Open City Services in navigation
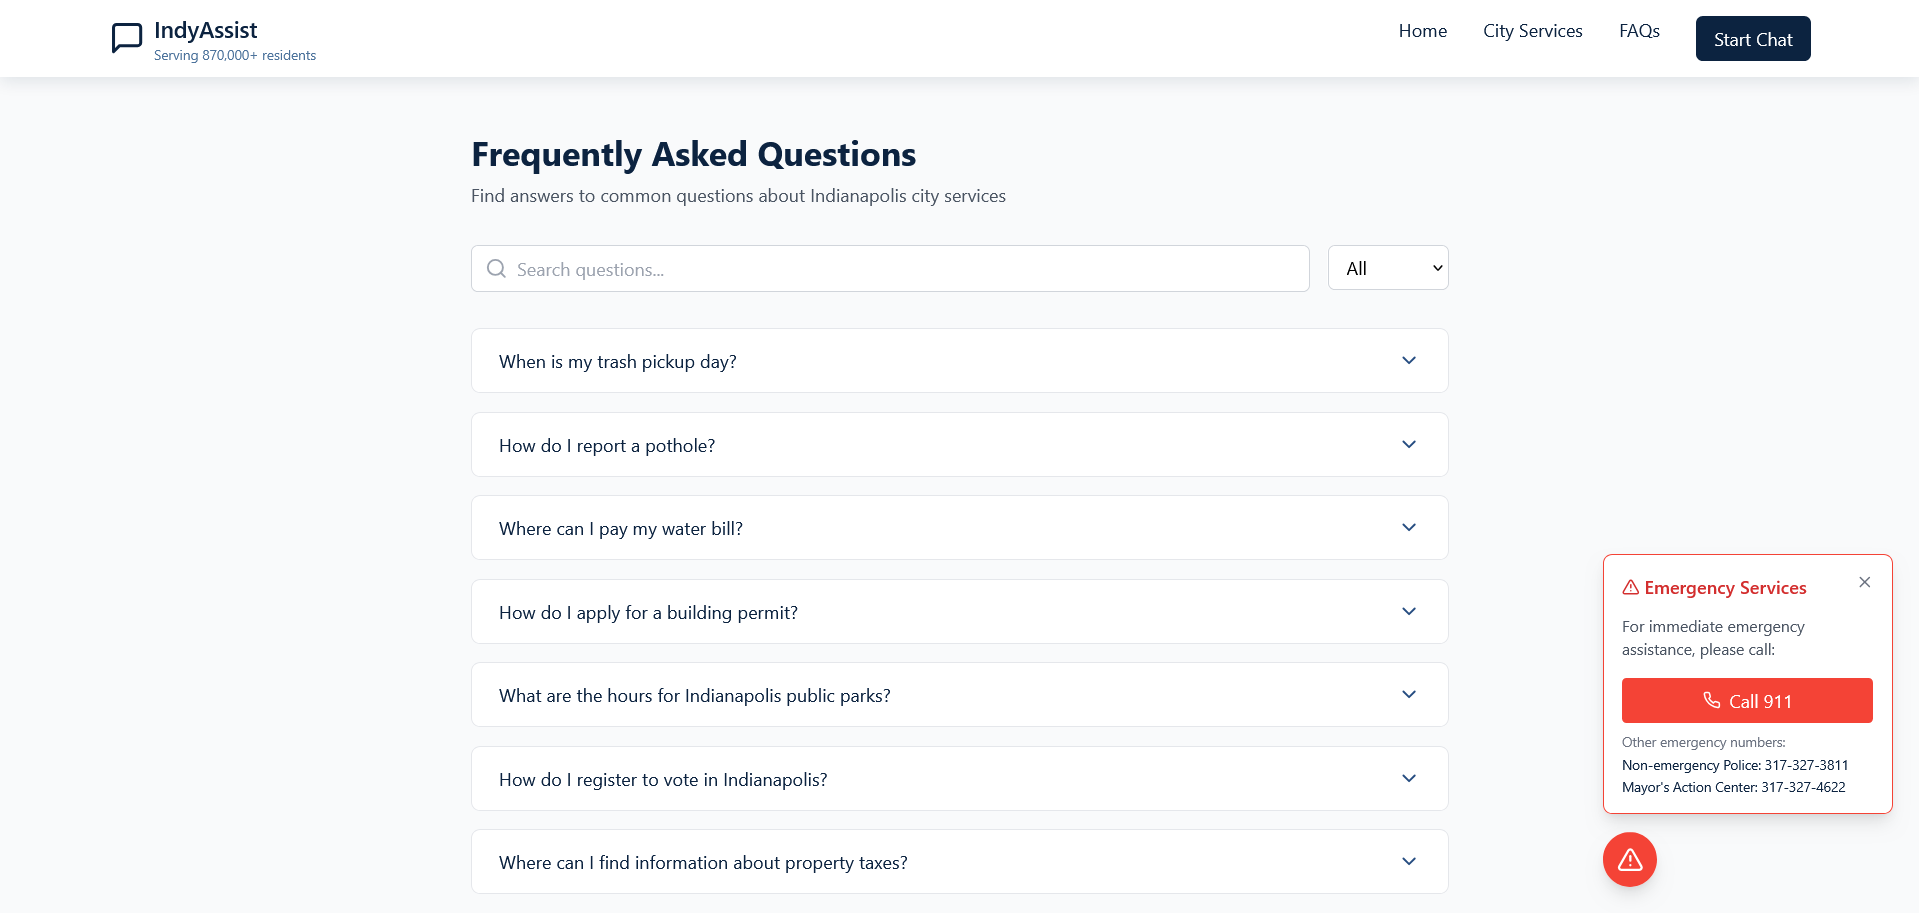The width and height of the screenshot is (1920, 913). tap(1532, 31)
